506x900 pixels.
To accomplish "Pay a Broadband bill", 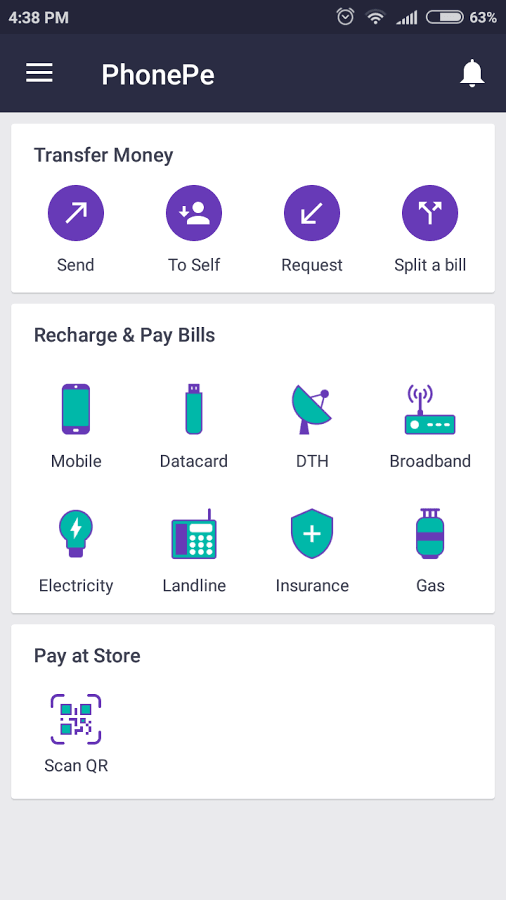I will coord(430,409).
